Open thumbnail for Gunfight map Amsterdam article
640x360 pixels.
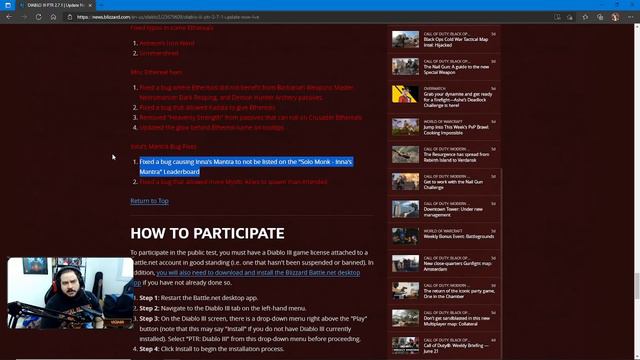(405, 264)
